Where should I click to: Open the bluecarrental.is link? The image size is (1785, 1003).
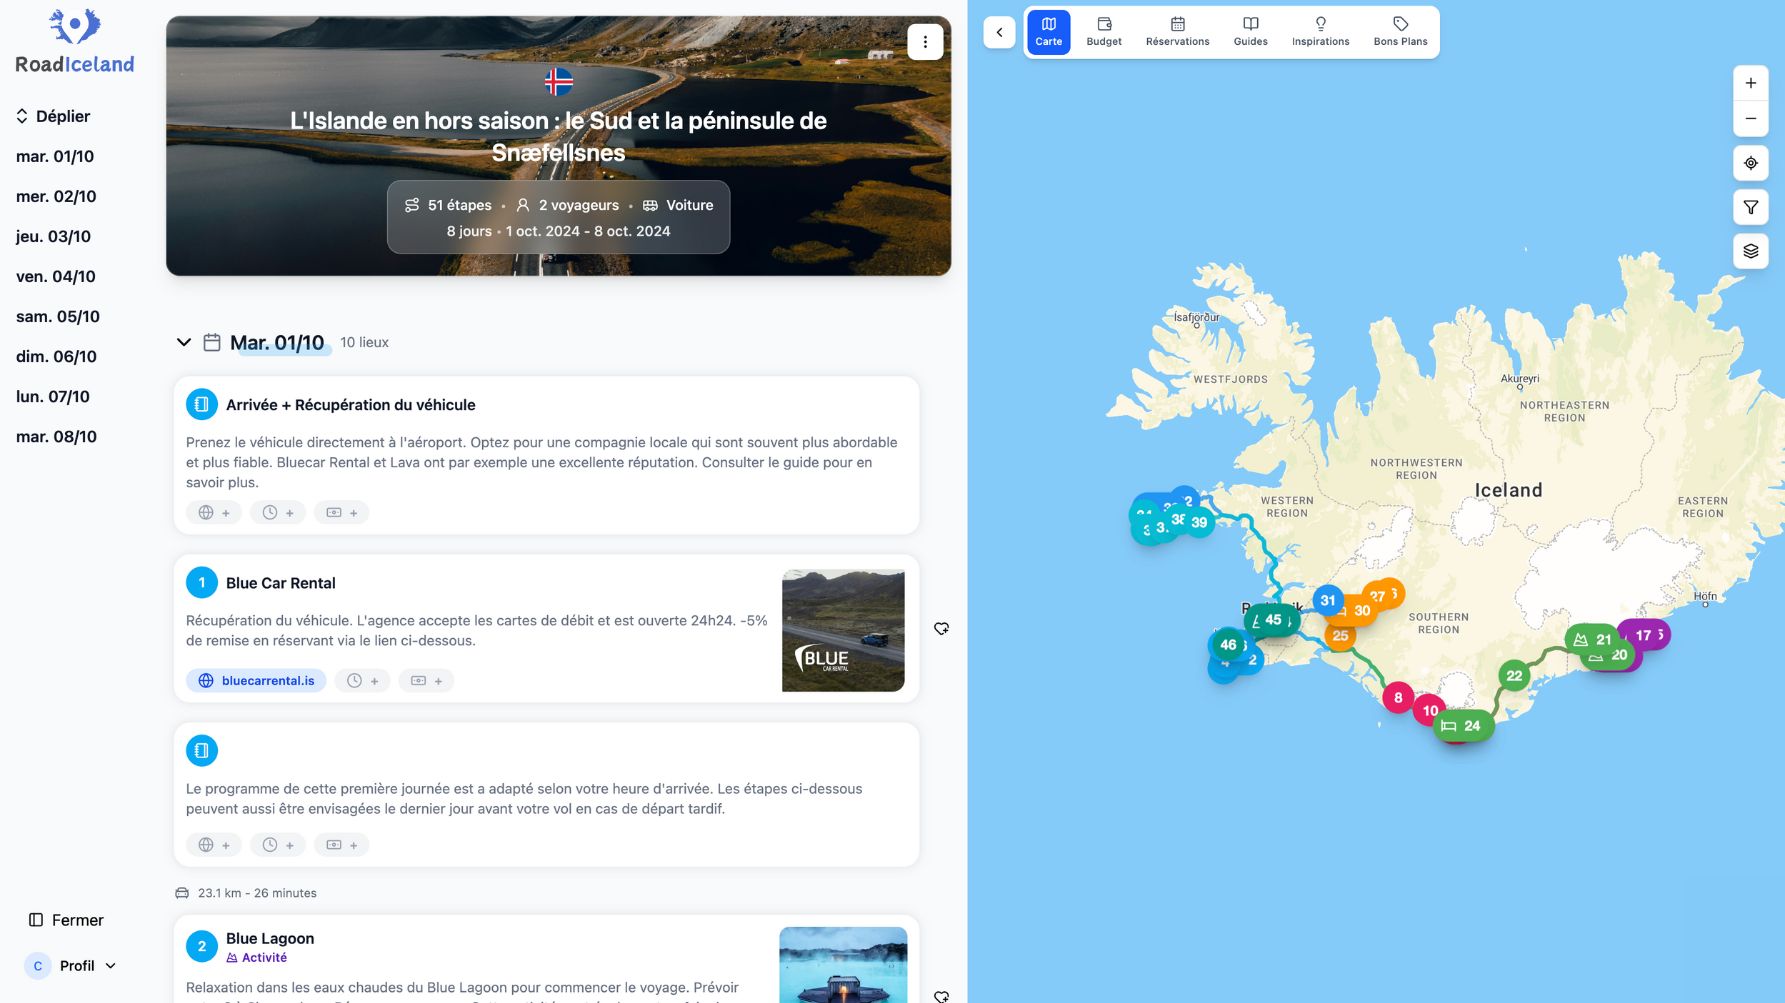coord(257,681)
